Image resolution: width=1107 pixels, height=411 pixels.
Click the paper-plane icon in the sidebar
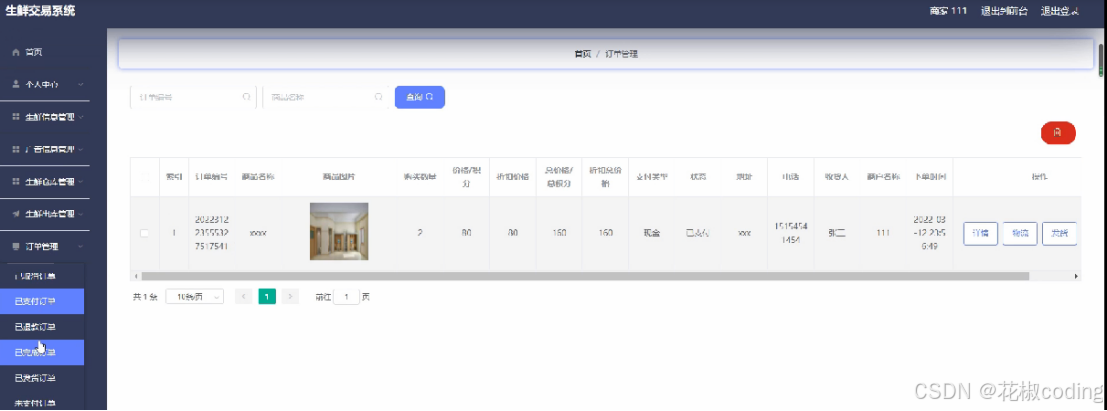tap(16, 213)
